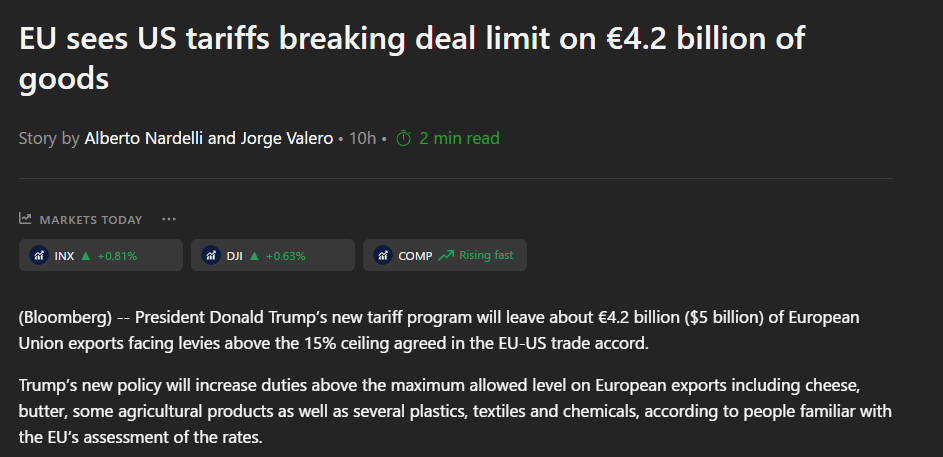This screenshot has width=943, height=457.
Task: Click the "2 min read" text
Action: coord(459,138)
